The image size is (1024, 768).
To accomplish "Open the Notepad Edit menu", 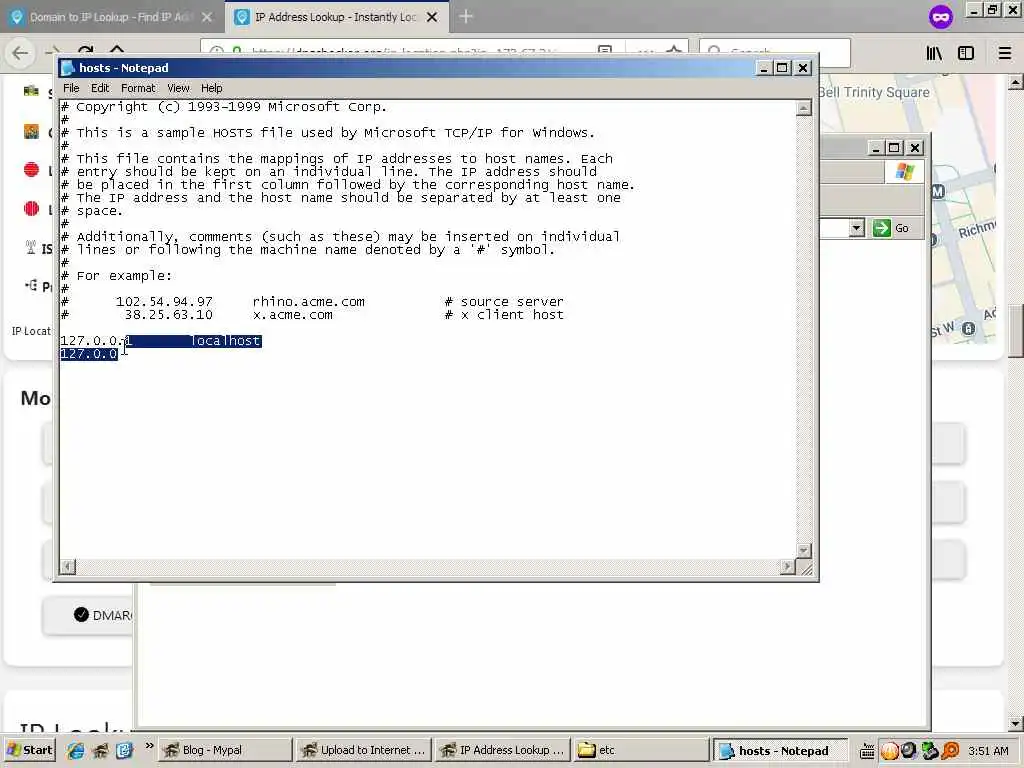I will [100, 88].
